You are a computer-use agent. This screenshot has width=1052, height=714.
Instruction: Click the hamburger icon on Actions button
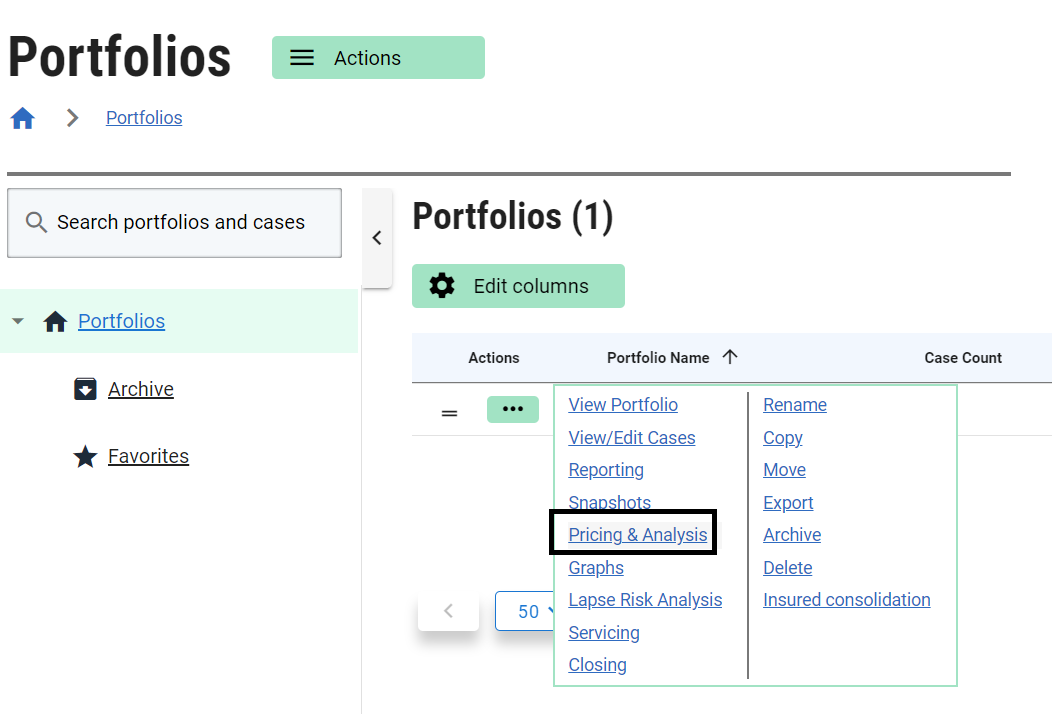[302, 58]
